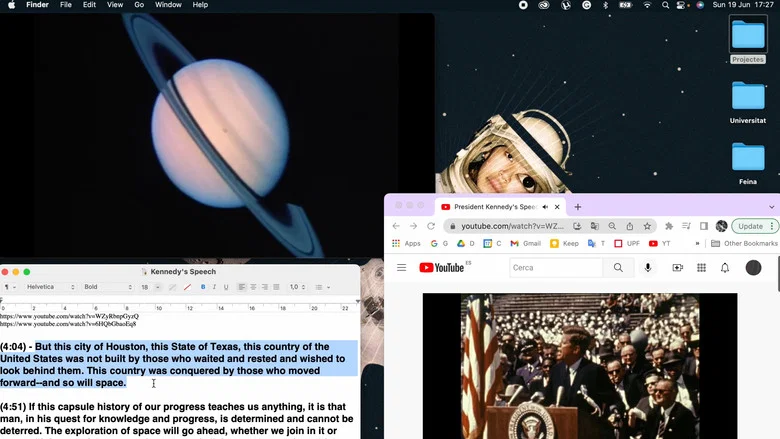Open the YouTube apps grid icon
This screenshot has height=439, width=780.
point(701,267)
